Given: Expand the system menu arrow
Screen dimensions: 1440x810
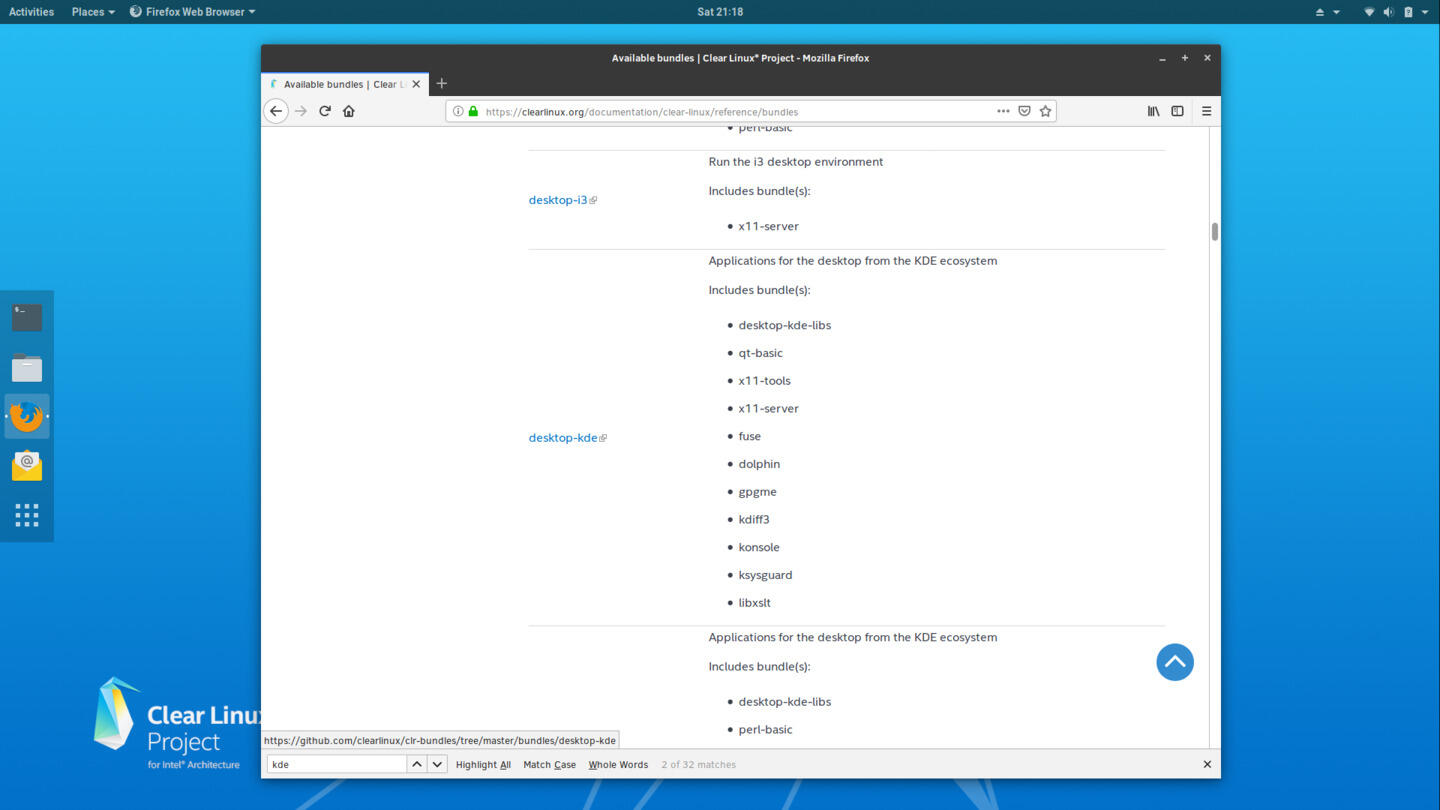Looking at the screenshot, I should pos(1425,12).
